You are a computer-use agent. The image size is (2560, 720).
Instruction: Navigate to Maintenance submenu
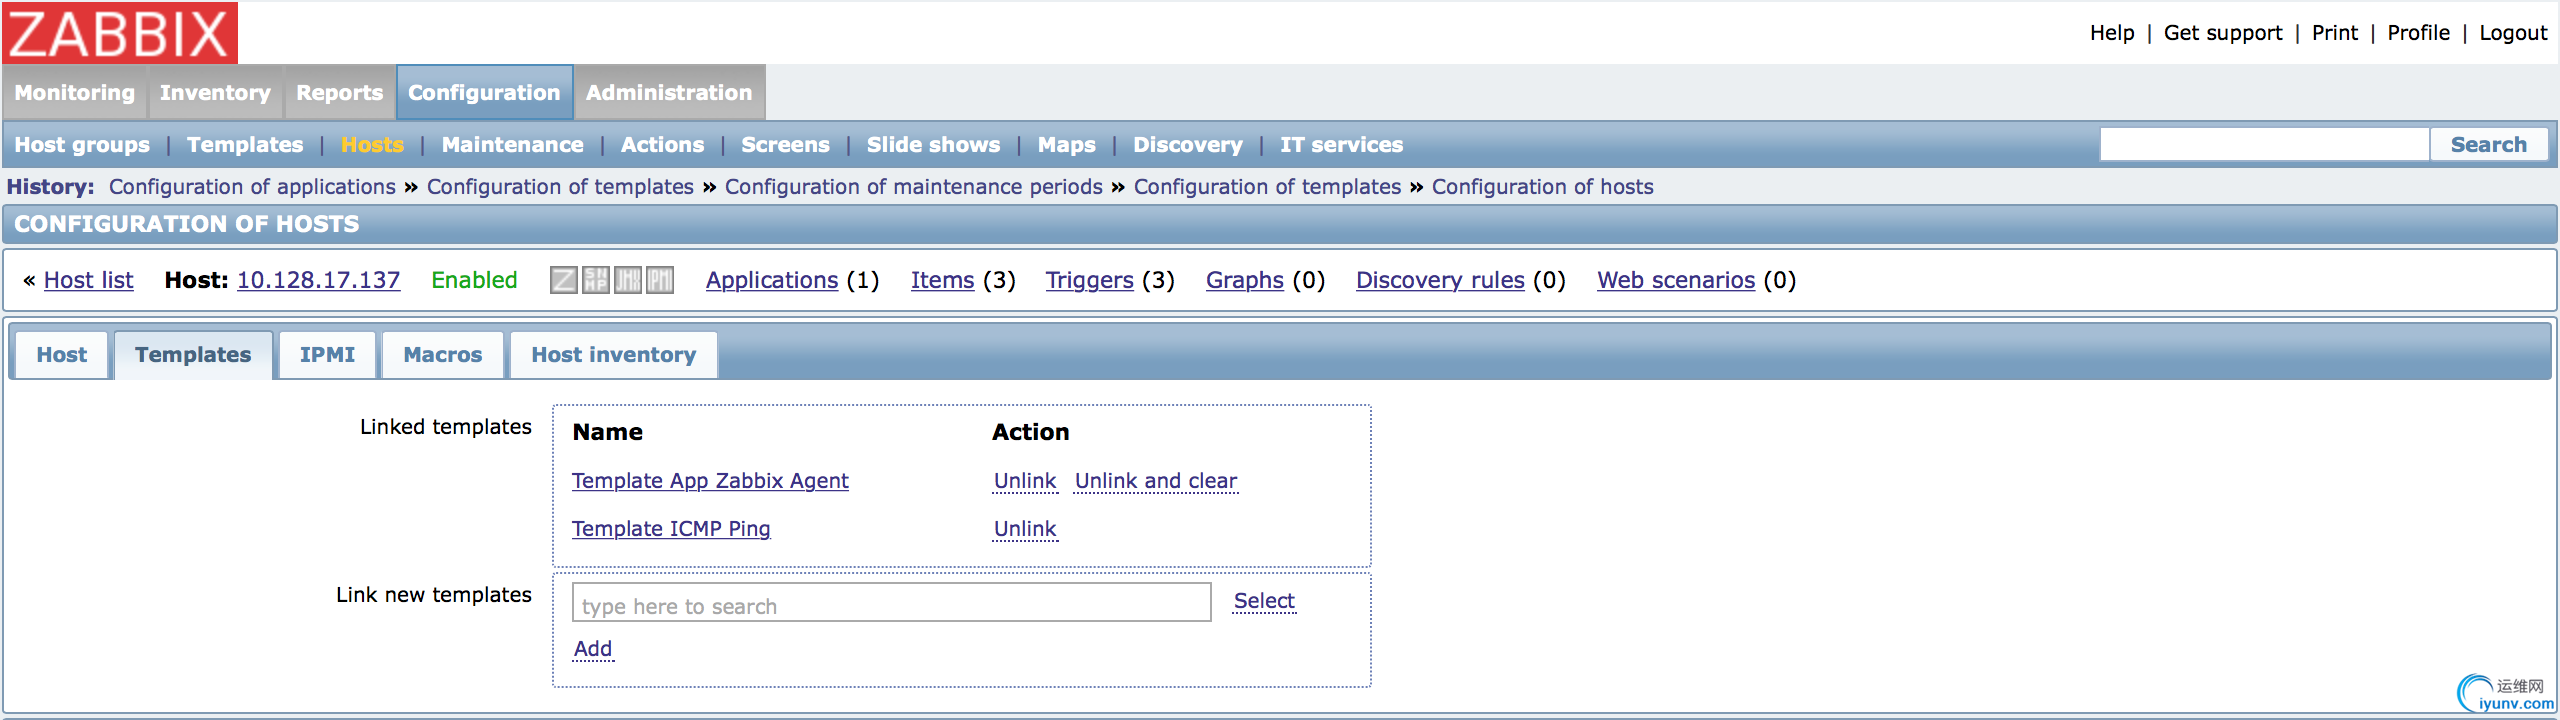[513, 145]
